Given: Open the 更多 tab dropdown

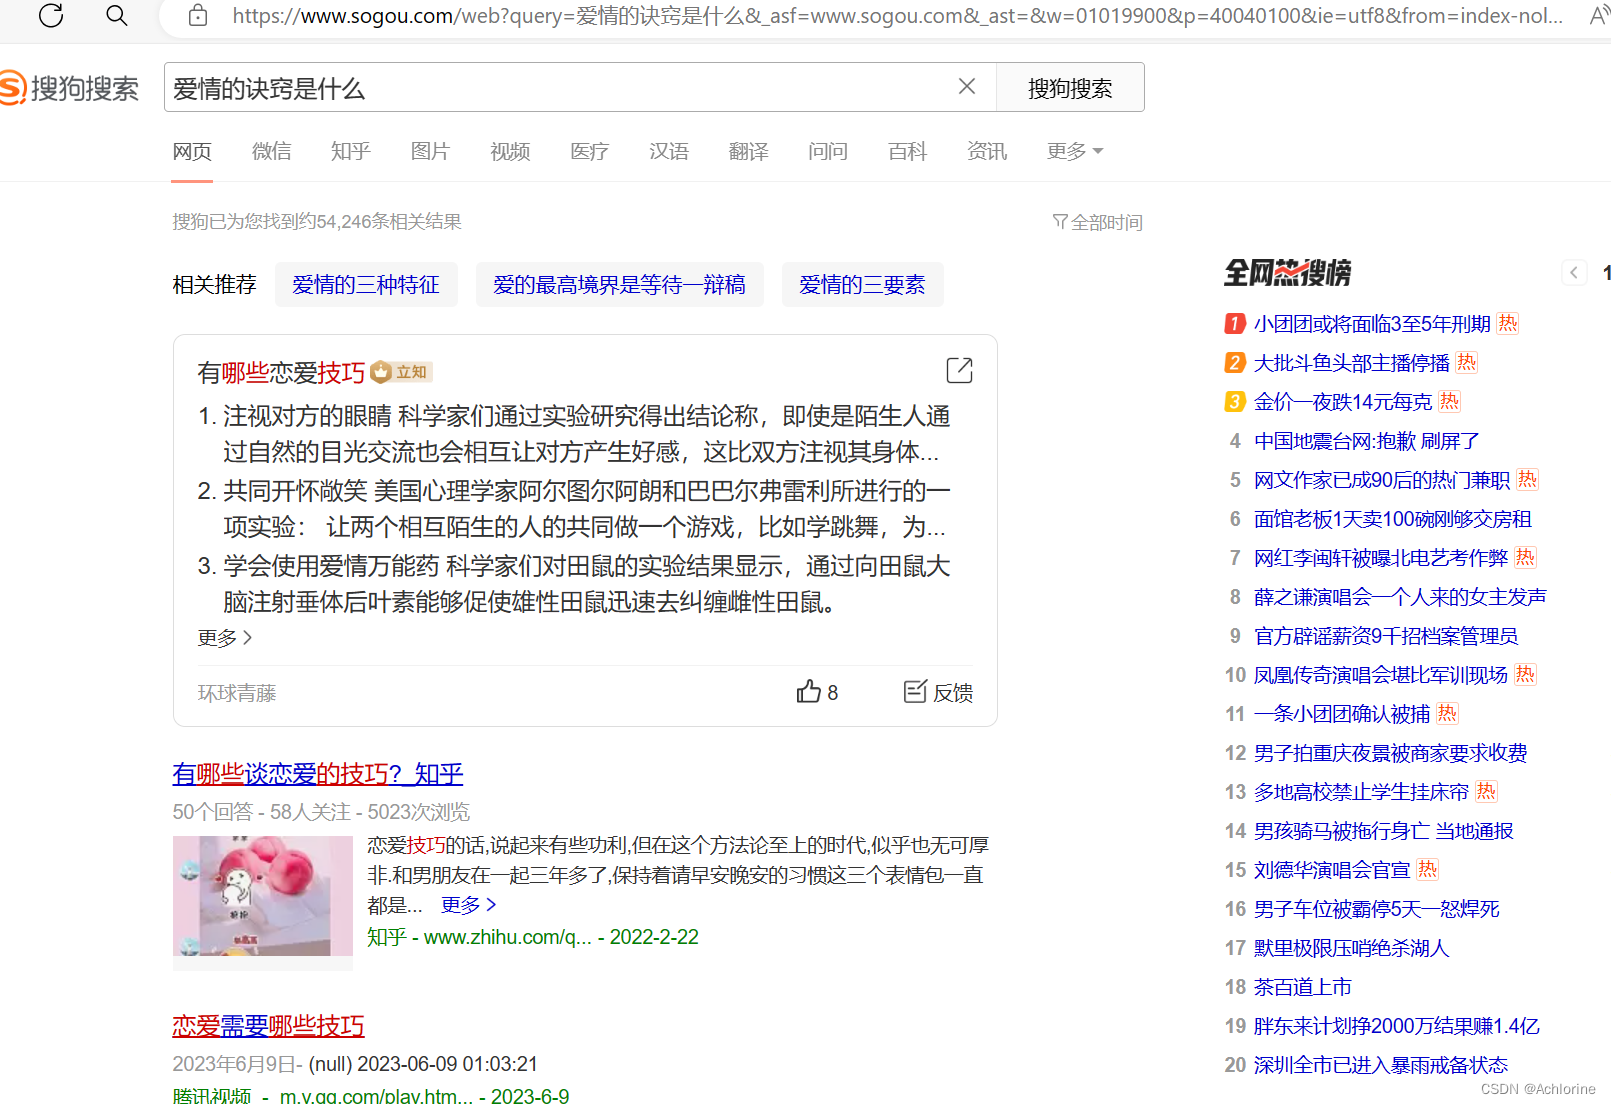Looking at the screenshot, I should (1074, 151).
